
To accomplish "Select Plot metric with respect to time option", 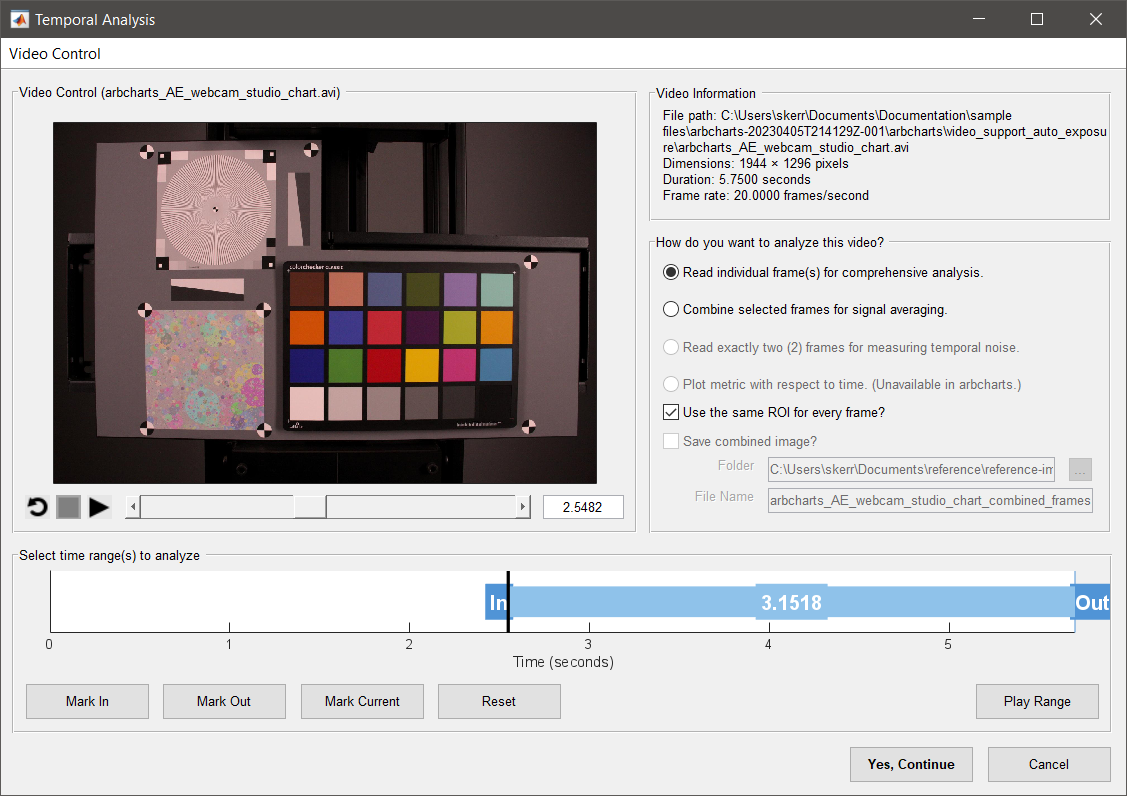I will click(x=842, y=384).
